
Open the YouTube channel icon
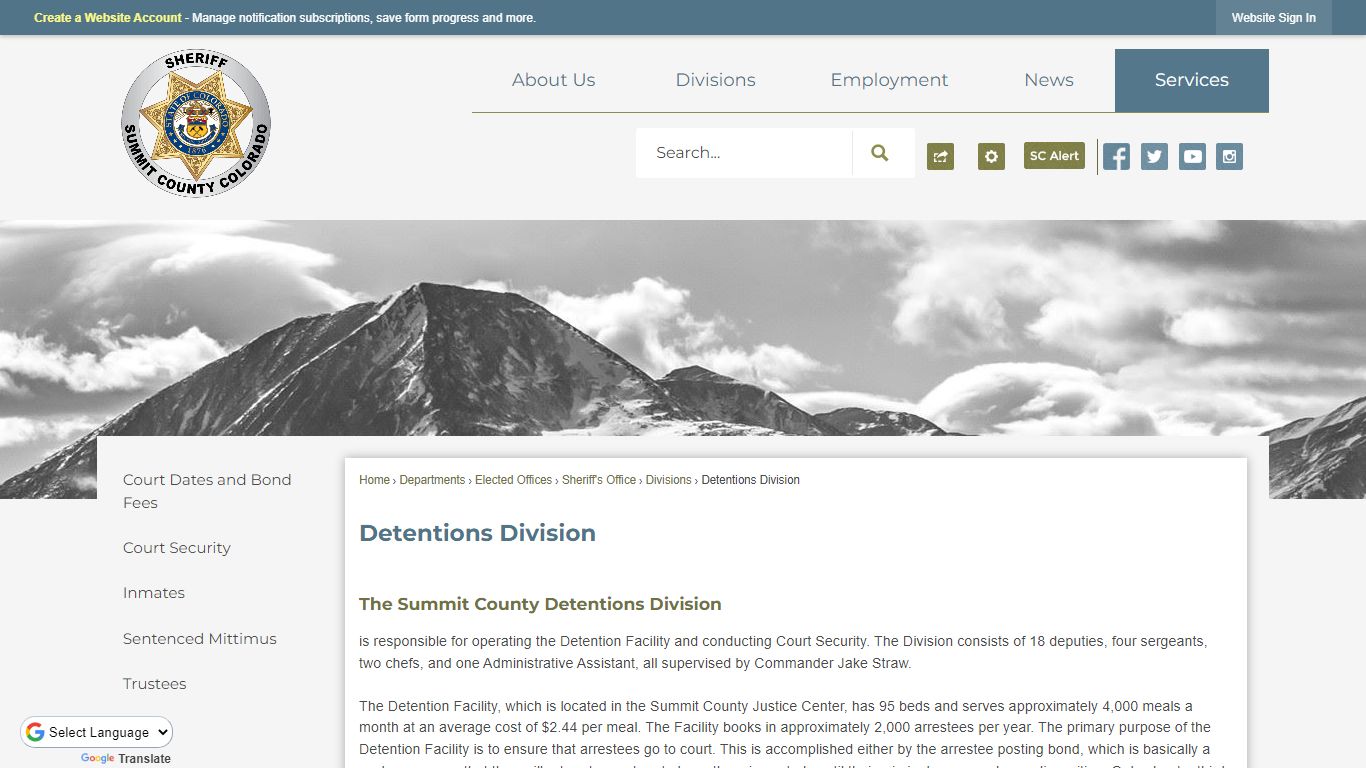tap(1191, 156)
